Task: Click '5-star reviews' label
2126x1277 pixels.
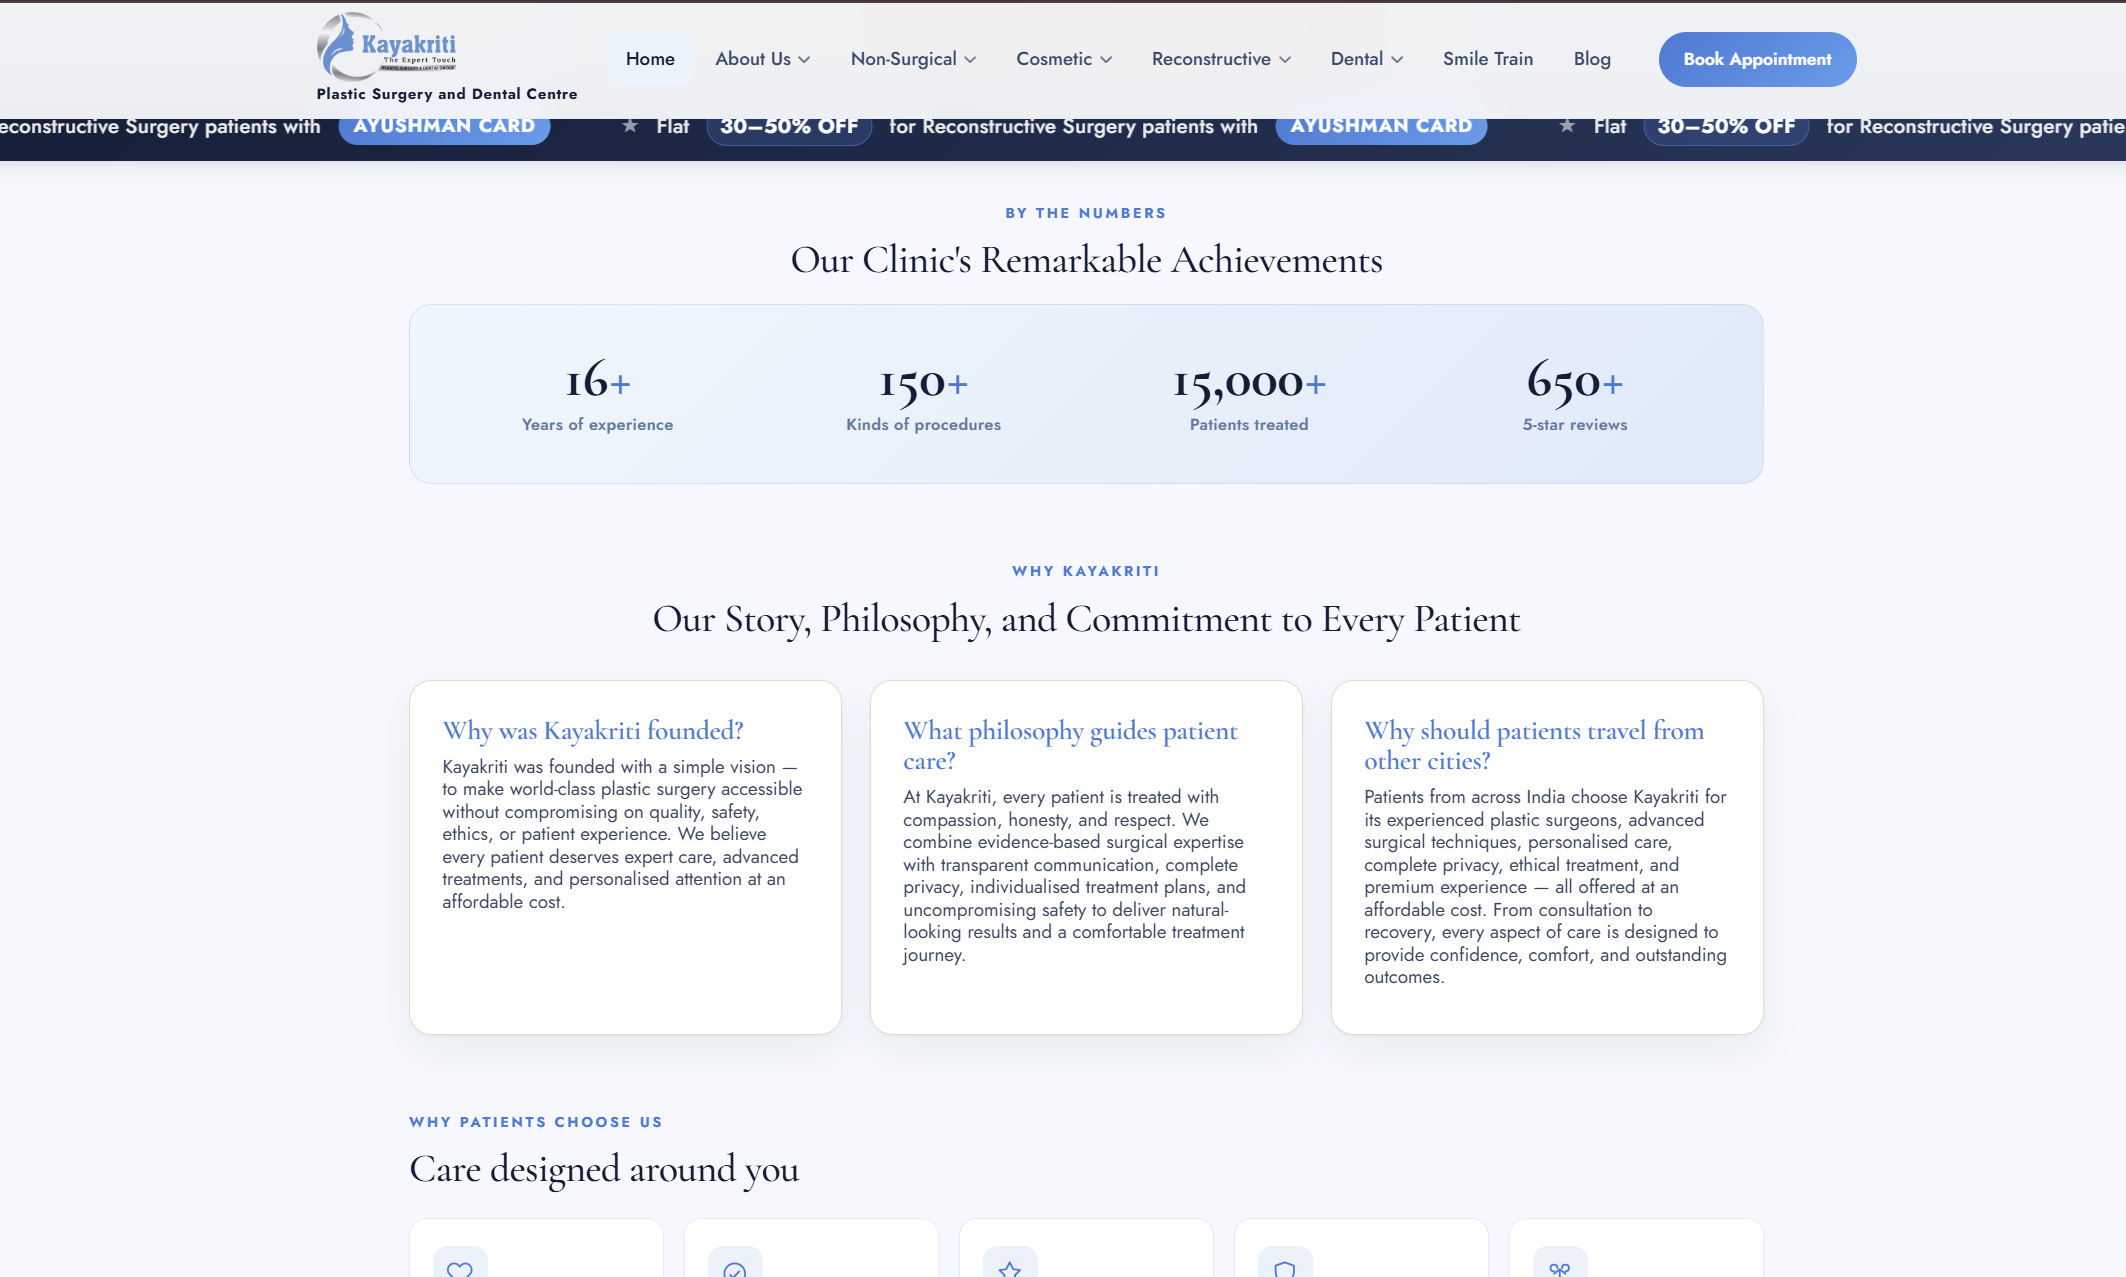Action: [x=1575, y=425]
